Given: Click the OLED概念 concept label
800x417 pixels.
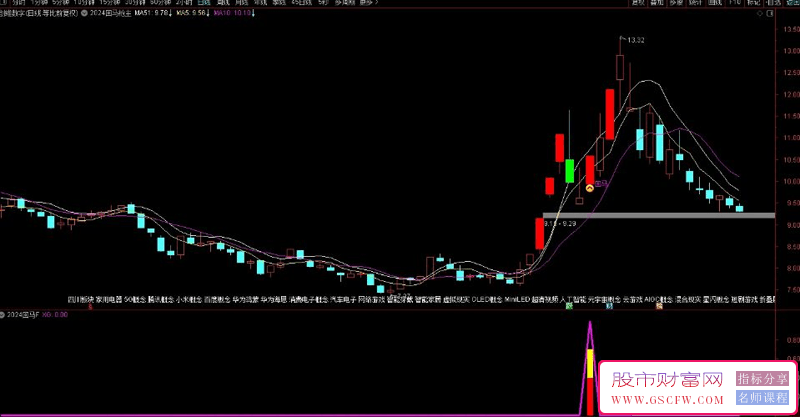Looking at the screenshot, I should (x=487, y=300).
